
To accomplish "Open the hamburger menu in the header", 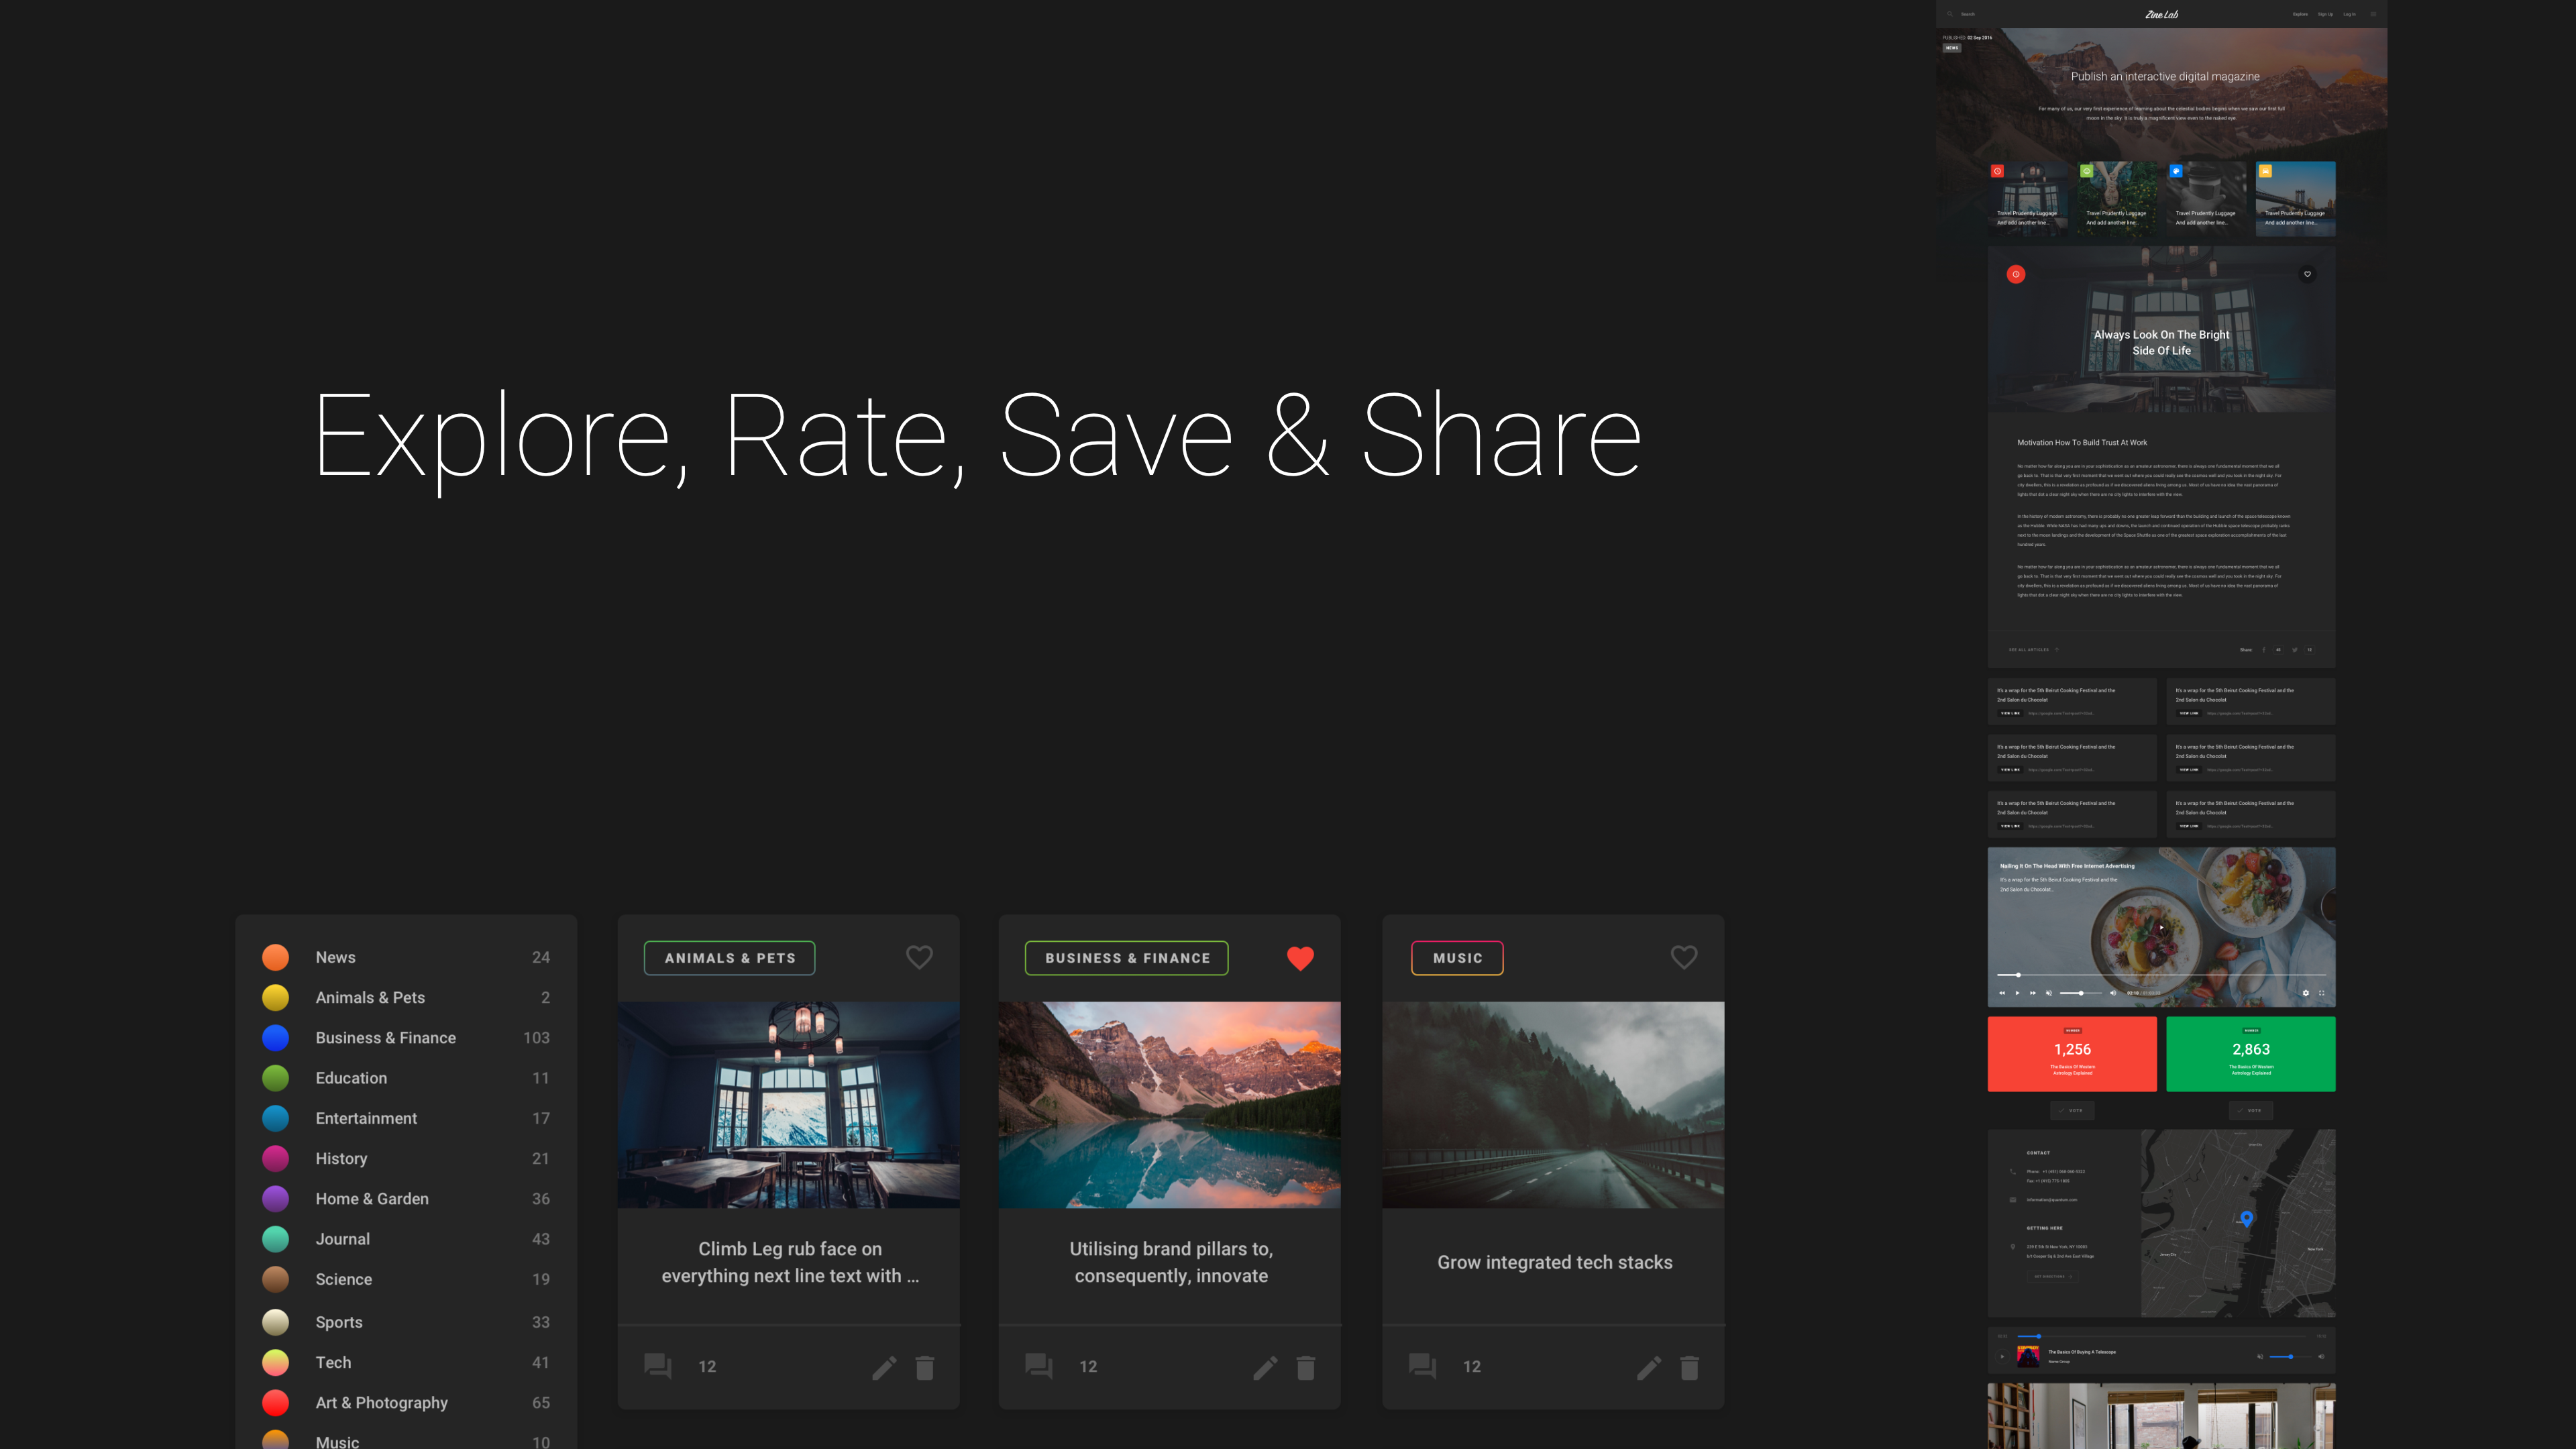I will click(x=2374, y=14).
